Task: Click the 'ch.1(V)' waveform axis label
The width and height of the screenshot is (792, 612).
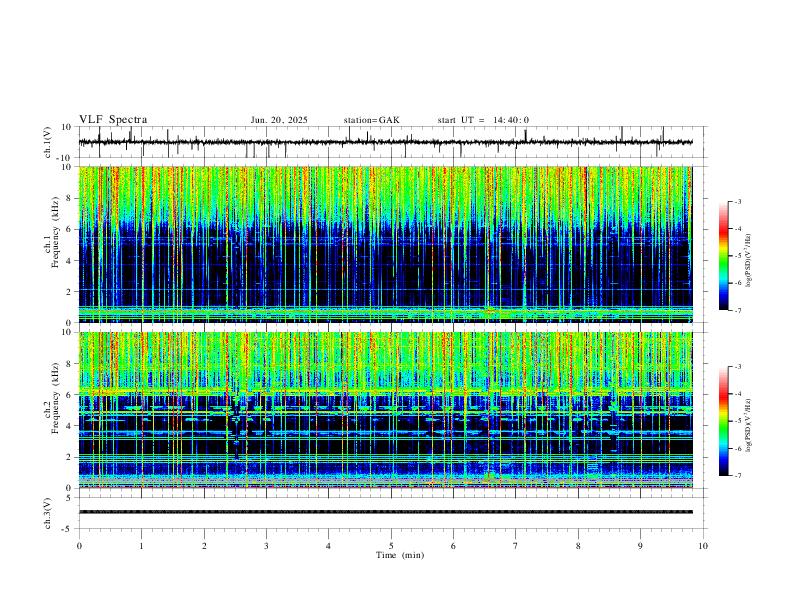Action: point(48,142)
